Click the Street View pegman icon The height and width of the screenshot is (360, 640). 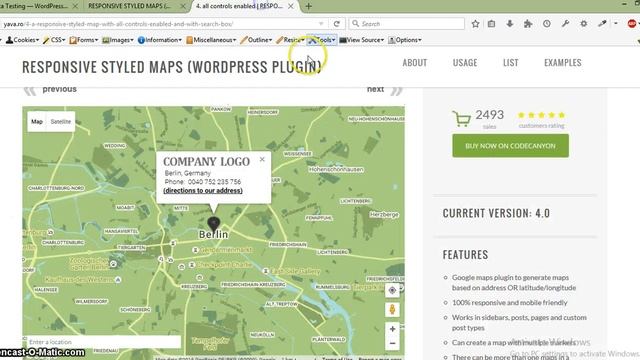(392, 309)
